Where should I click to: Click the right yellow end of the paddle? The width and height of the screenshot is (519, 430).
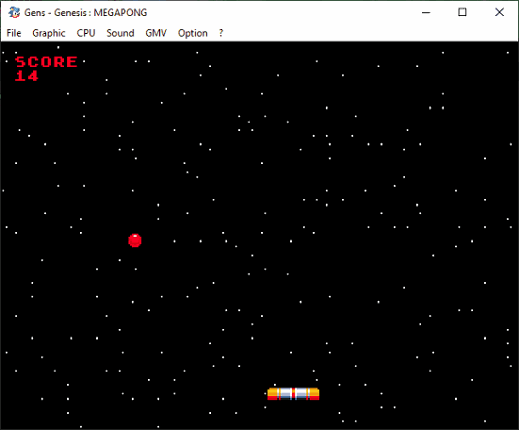click(x=314, y=394)
